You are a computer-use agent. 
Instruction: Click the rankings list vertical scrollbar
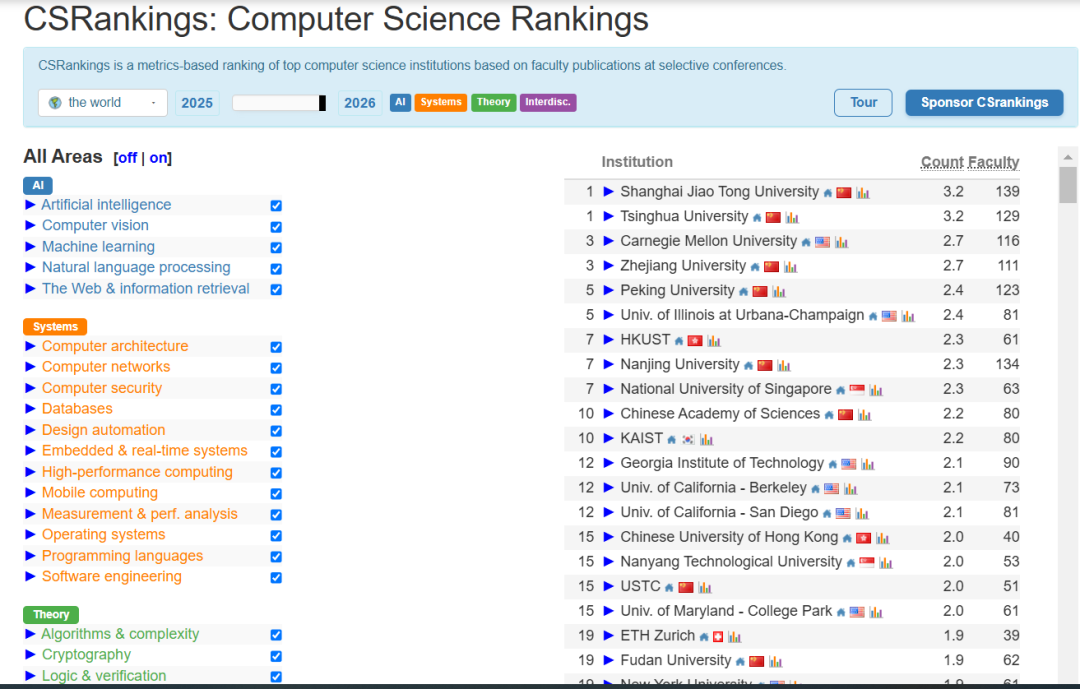coord(1068,186)
